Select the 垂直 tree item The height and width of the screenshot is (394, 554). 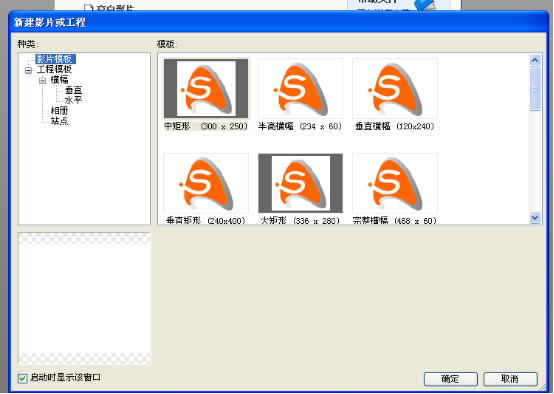point(73,90)
